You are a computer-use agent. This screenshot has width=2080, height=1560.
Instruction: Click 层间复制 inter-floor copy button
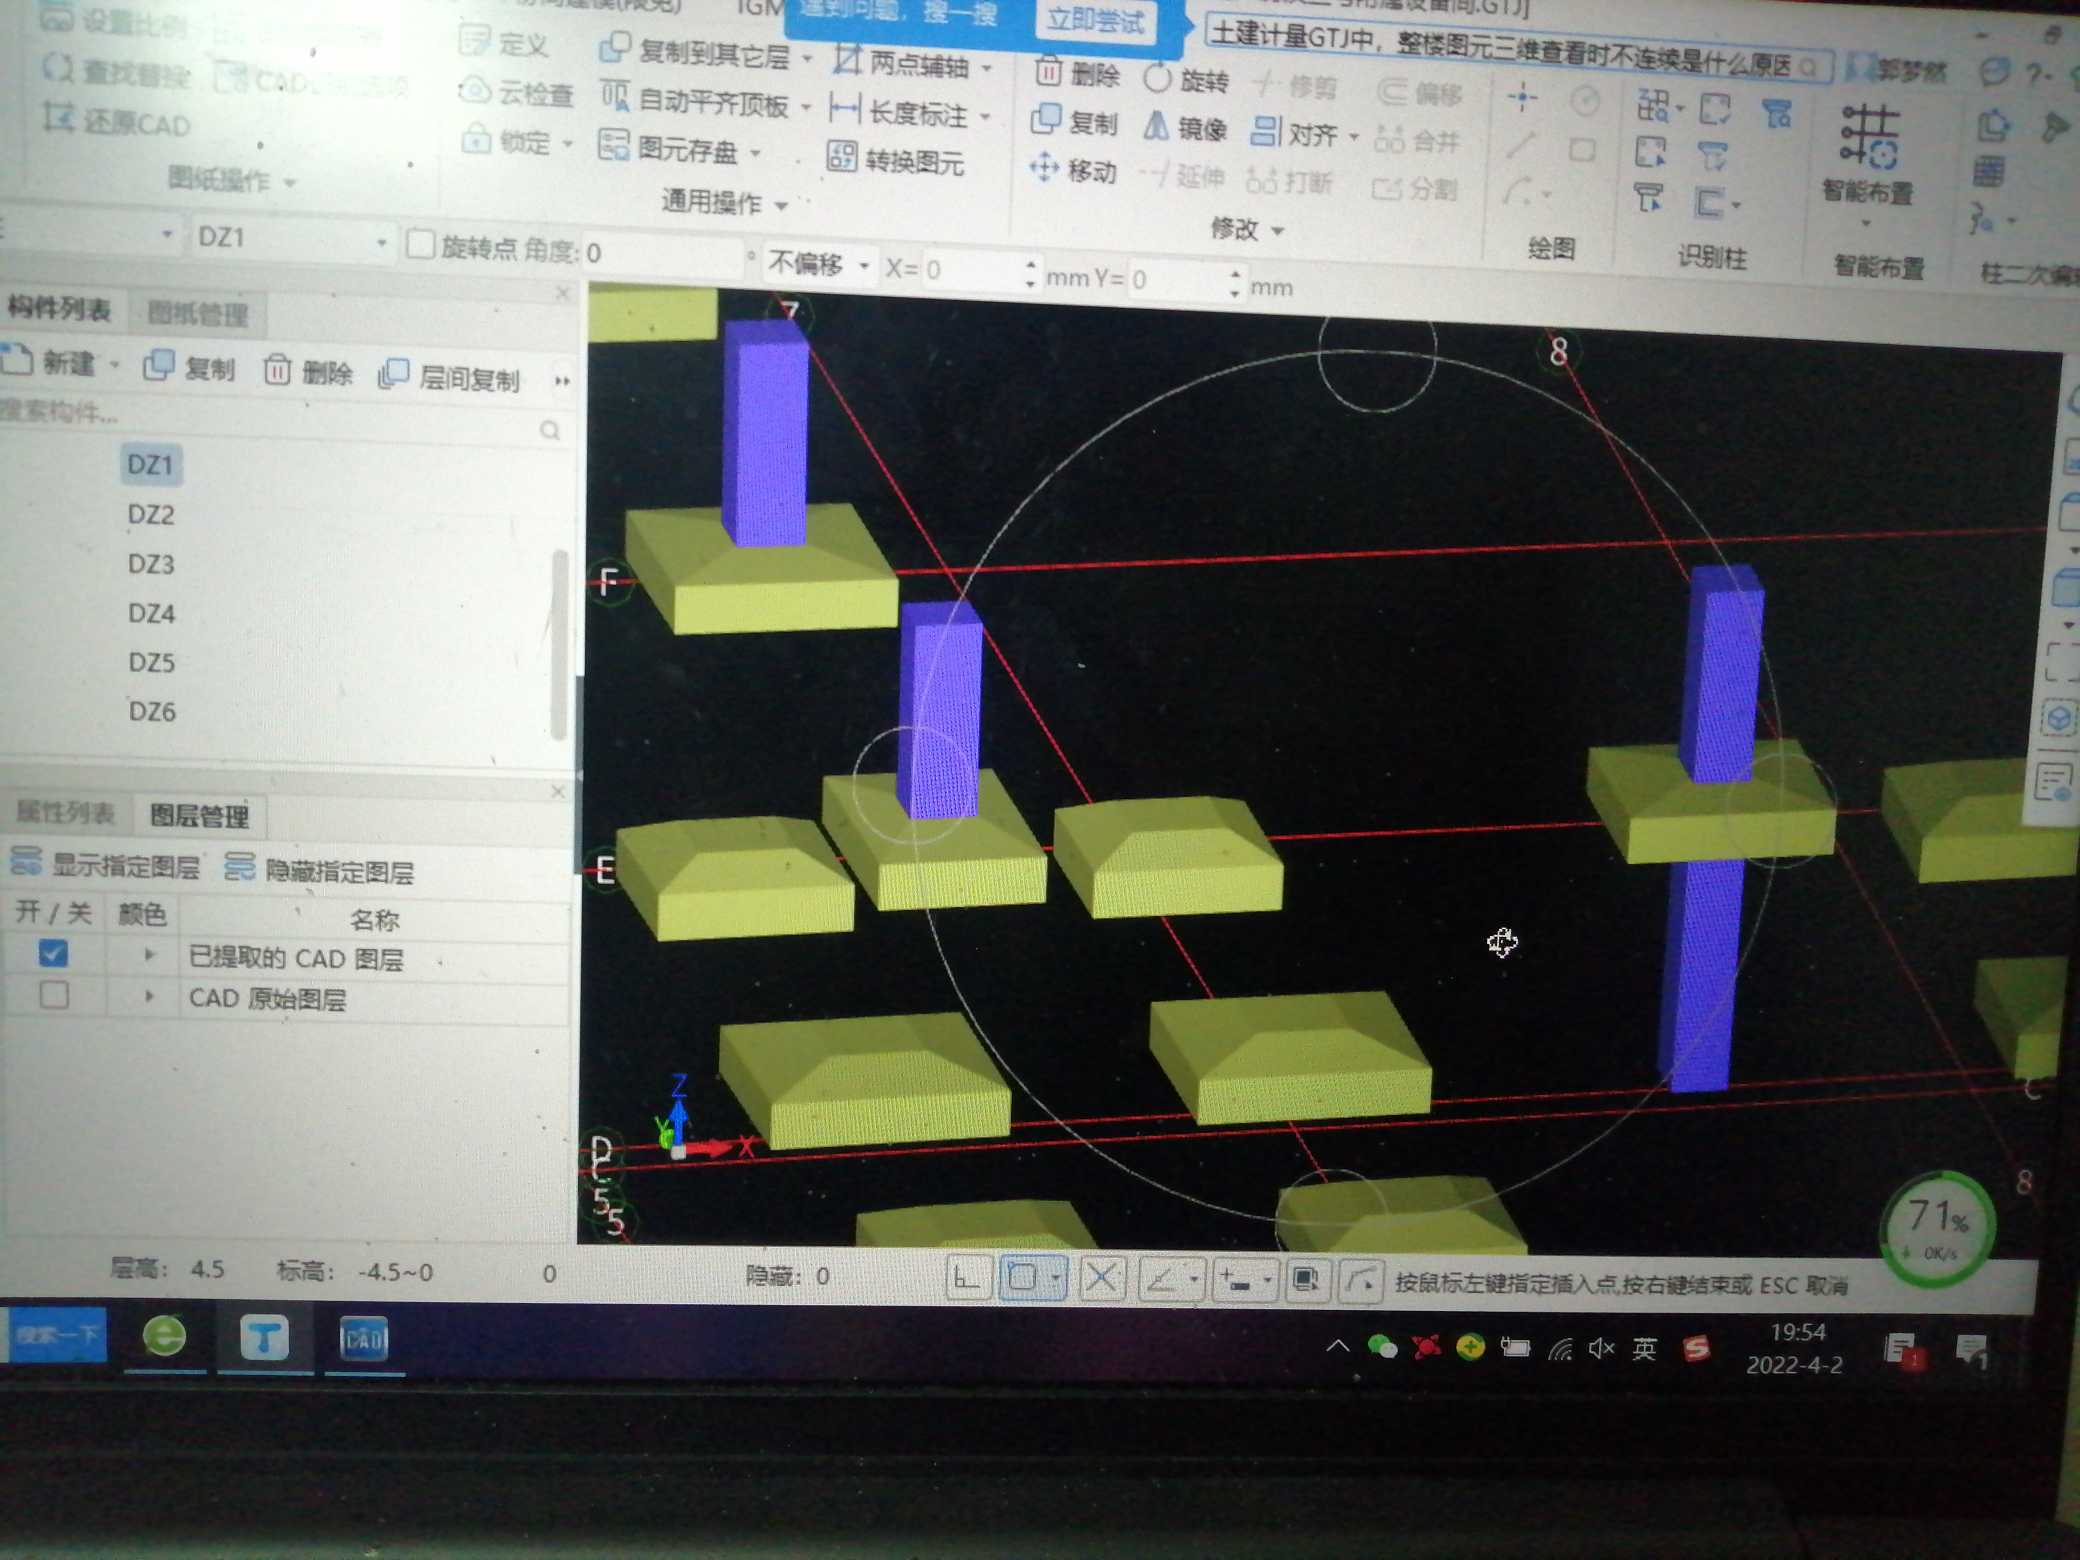(x=450, y=377)
